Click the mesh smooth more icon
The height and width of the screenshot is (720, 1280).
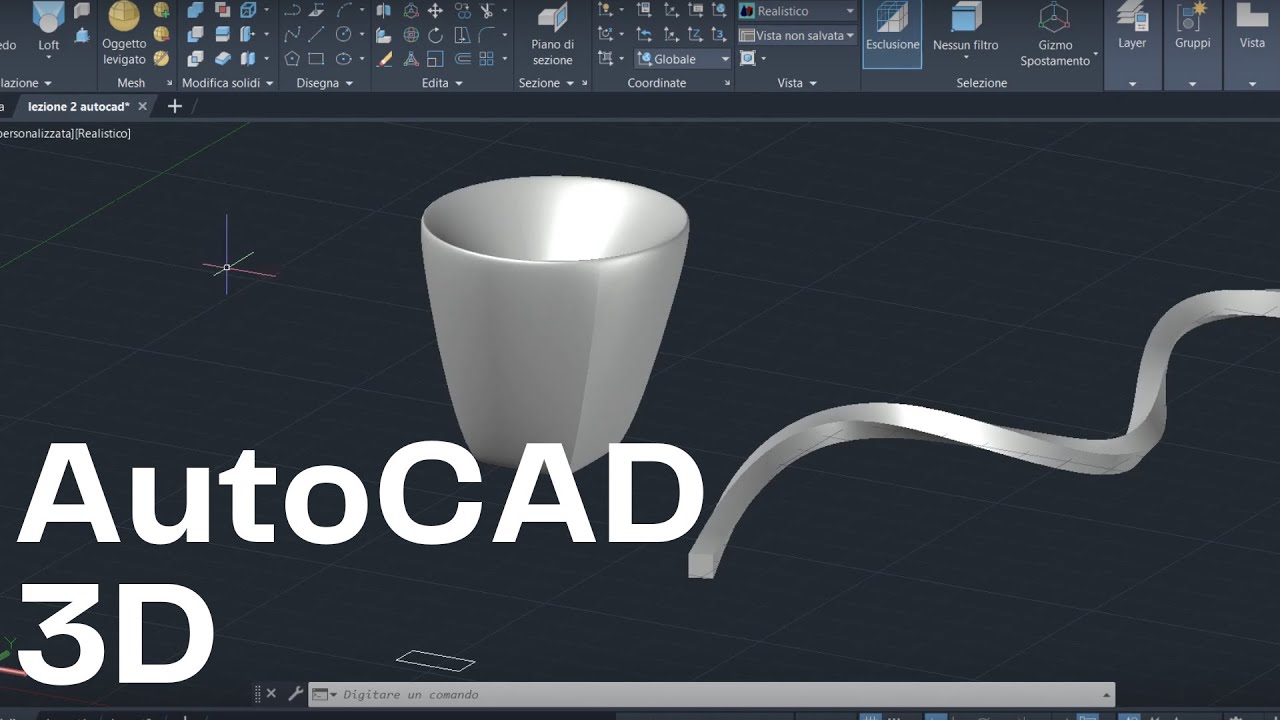(x=161, y=10)
